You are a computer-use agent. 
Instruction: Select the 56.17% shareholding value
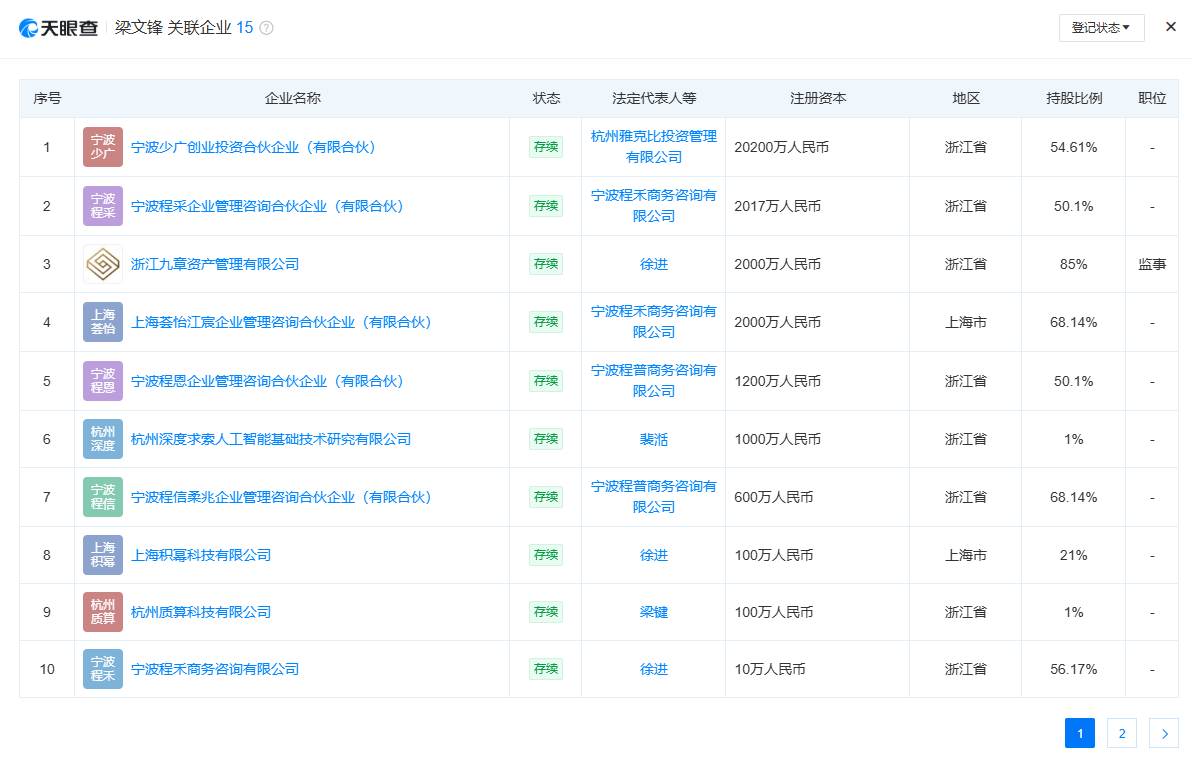[1074, 669]
